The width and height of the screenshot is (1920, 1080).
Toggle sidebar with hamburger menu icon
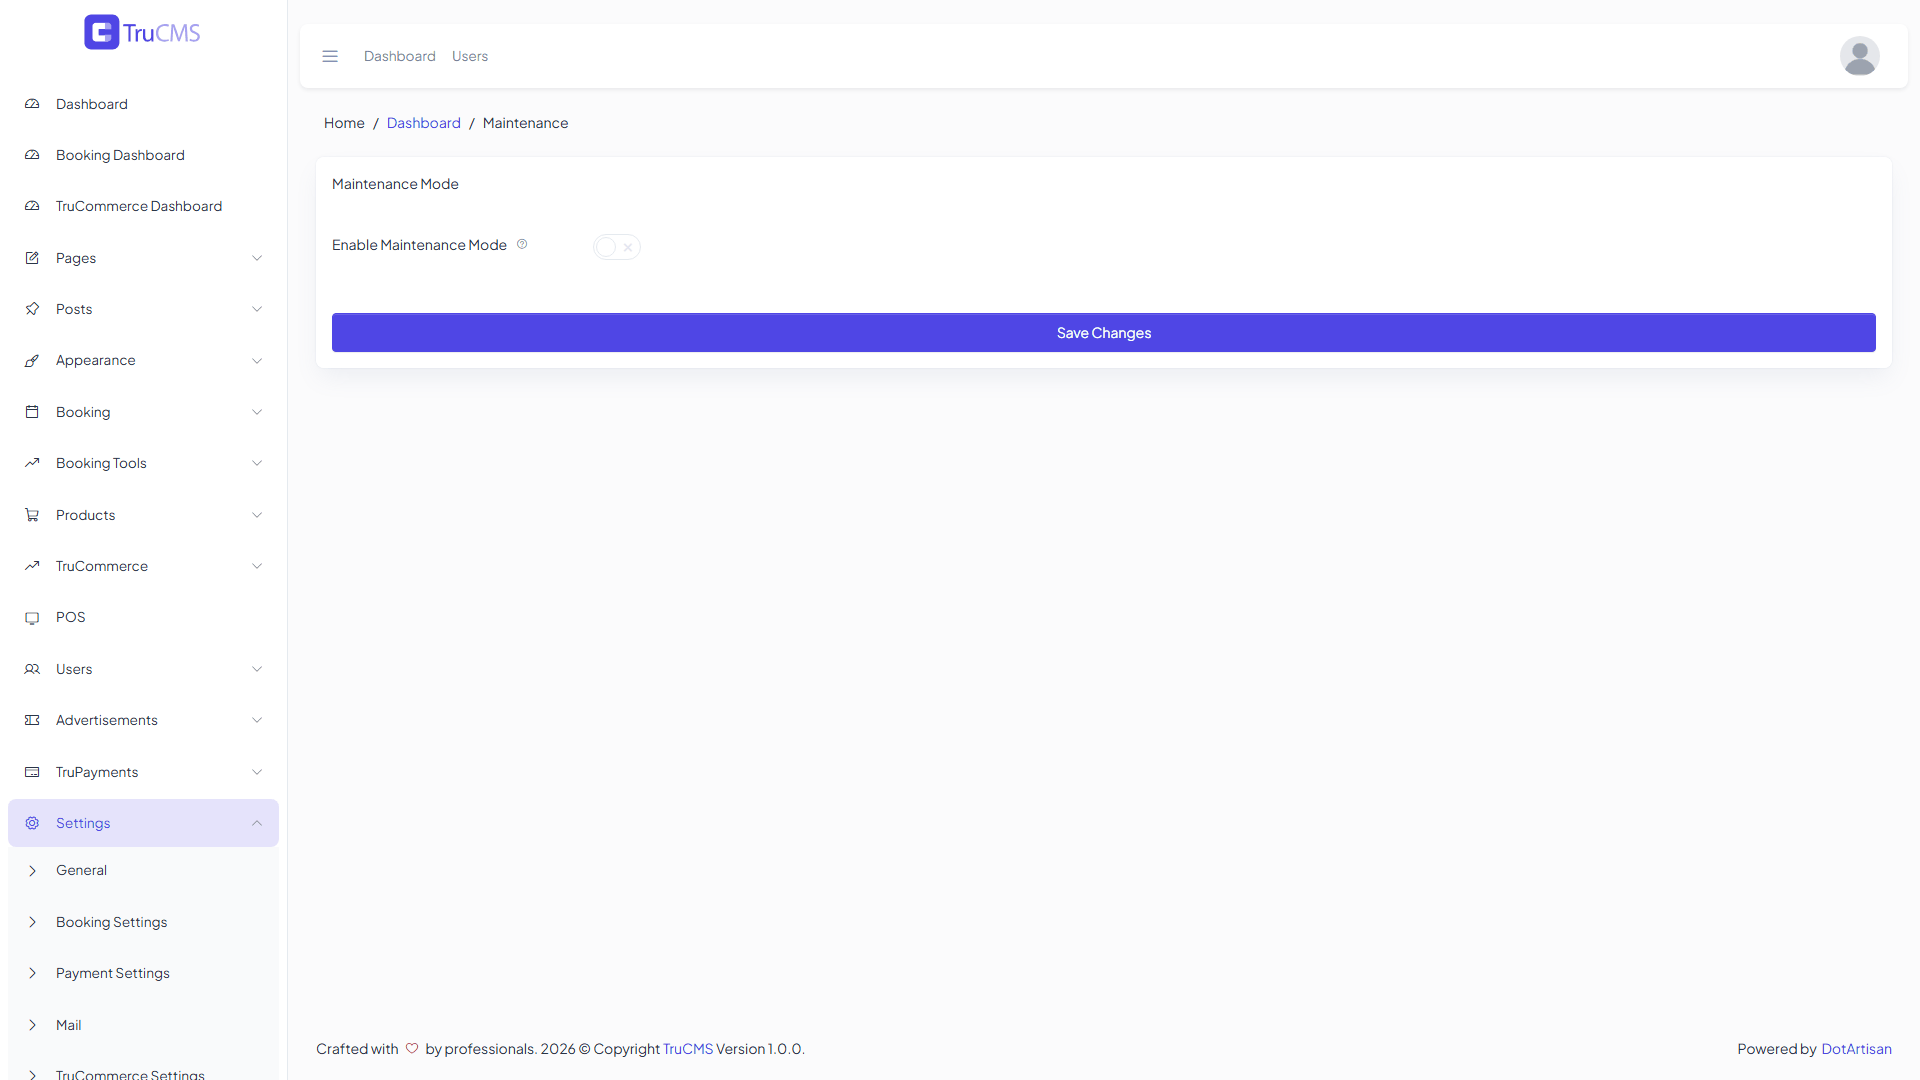(330, 56)
